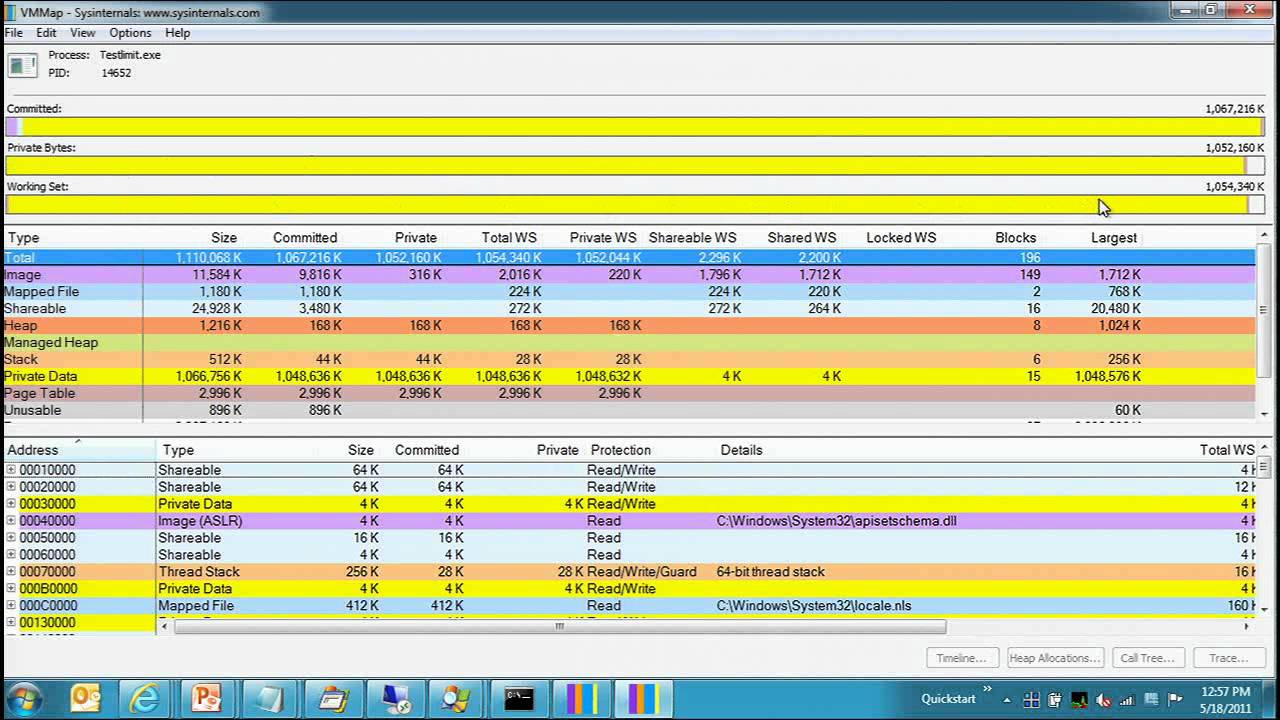Open the File menu
Viewport: 1280px width, 720px height.
14,33
